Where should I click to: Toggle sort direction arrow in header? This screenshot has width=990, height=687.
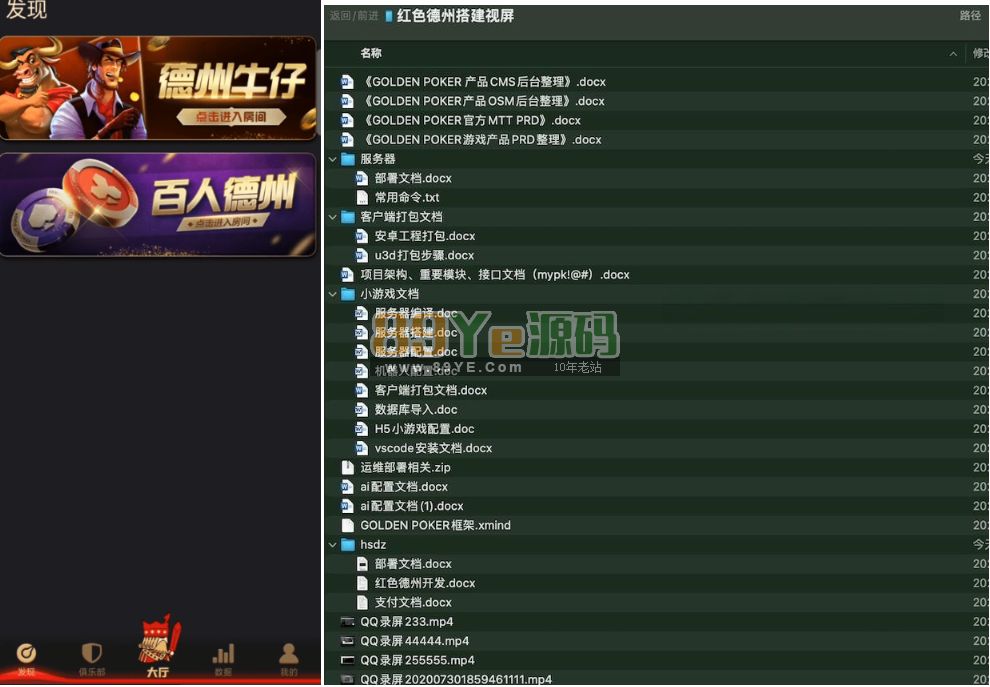[953, 54]
